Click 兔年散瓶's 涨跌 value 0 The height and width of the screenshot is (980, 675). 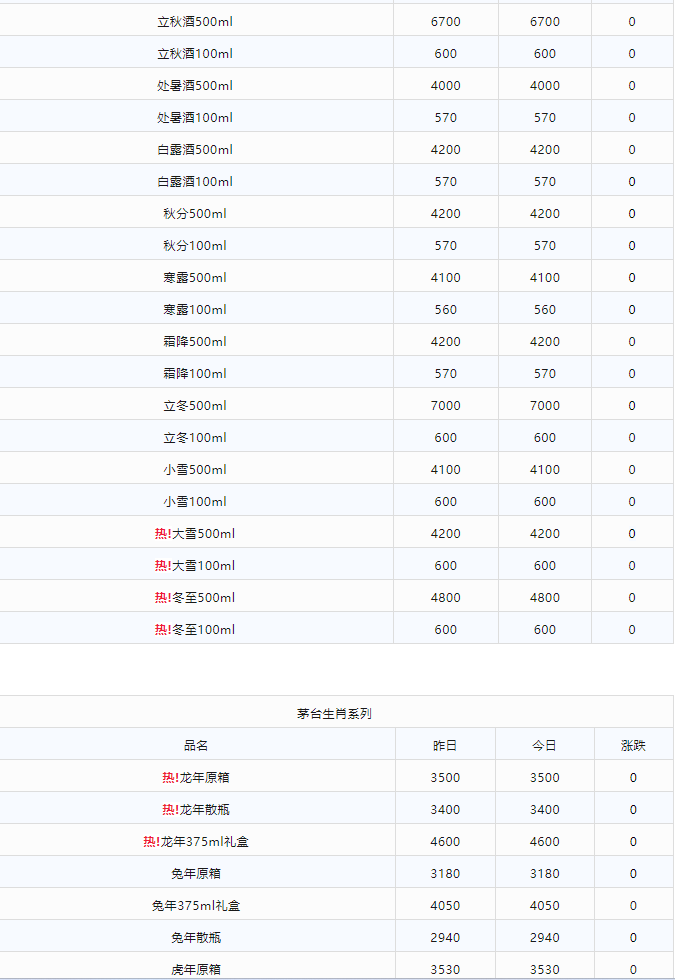(x=633, y=938)
